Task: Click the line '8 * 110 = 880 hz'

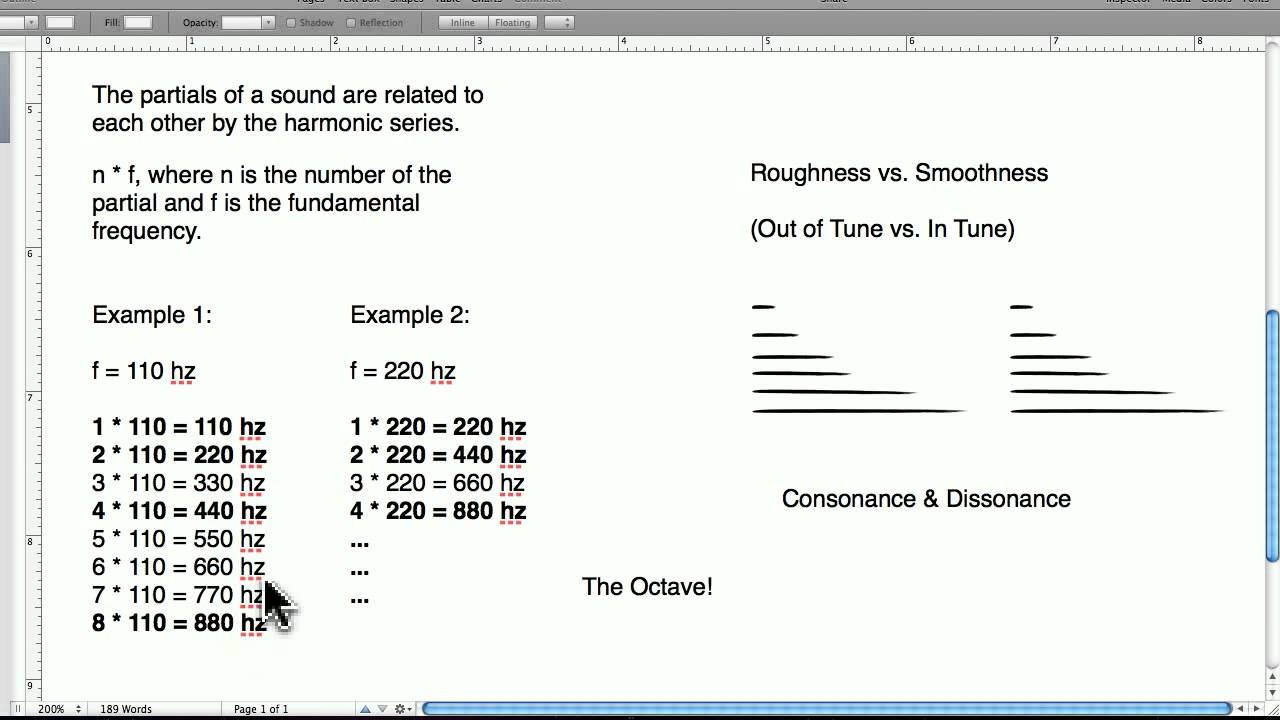Action: pos(179,623)
